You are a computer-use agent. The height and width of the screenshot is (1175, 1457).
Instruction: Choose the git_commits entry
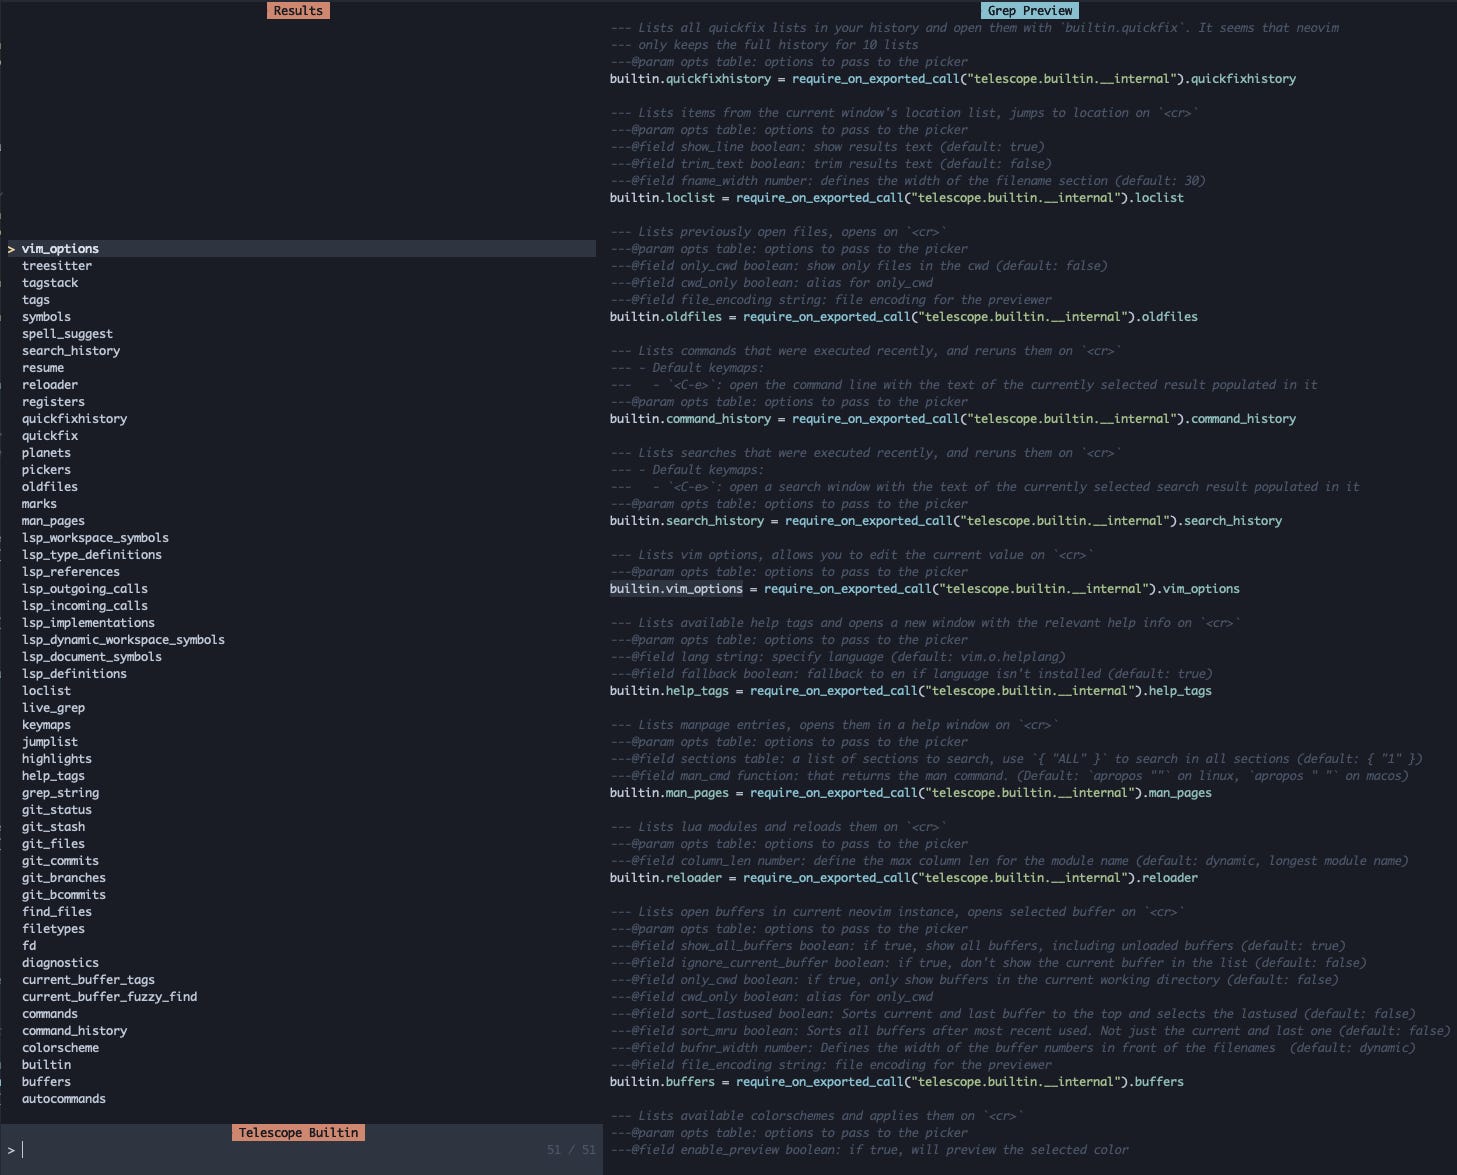[x=60, y=861]
